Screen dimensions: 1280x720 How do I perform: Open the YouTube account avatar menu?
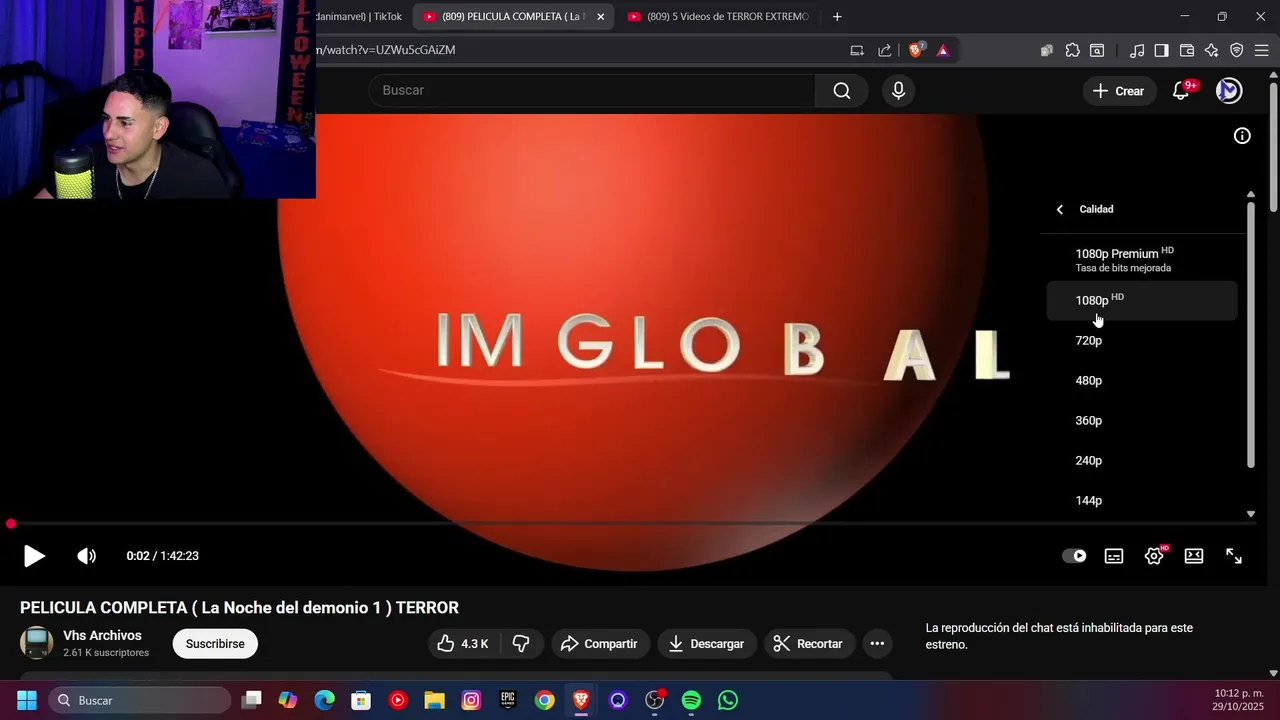[x=1228, y=91]
